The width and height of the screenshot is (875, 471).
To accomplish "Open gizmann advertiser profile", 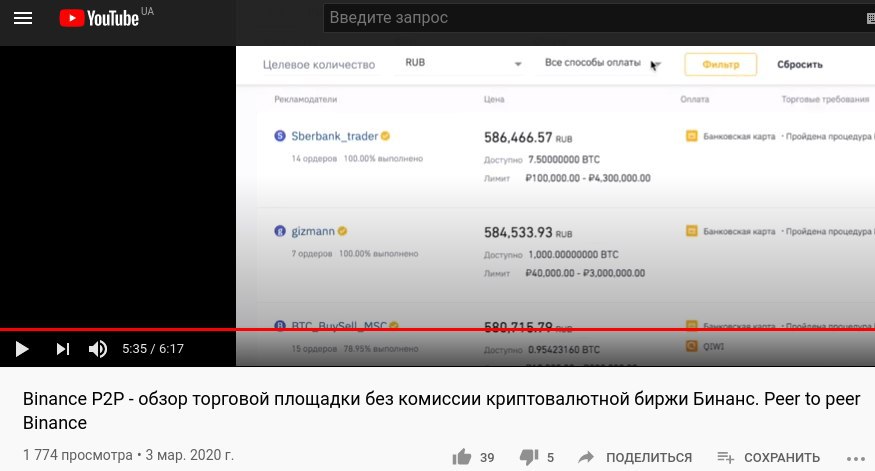I will pyautogui.click(x=312, y=231).
